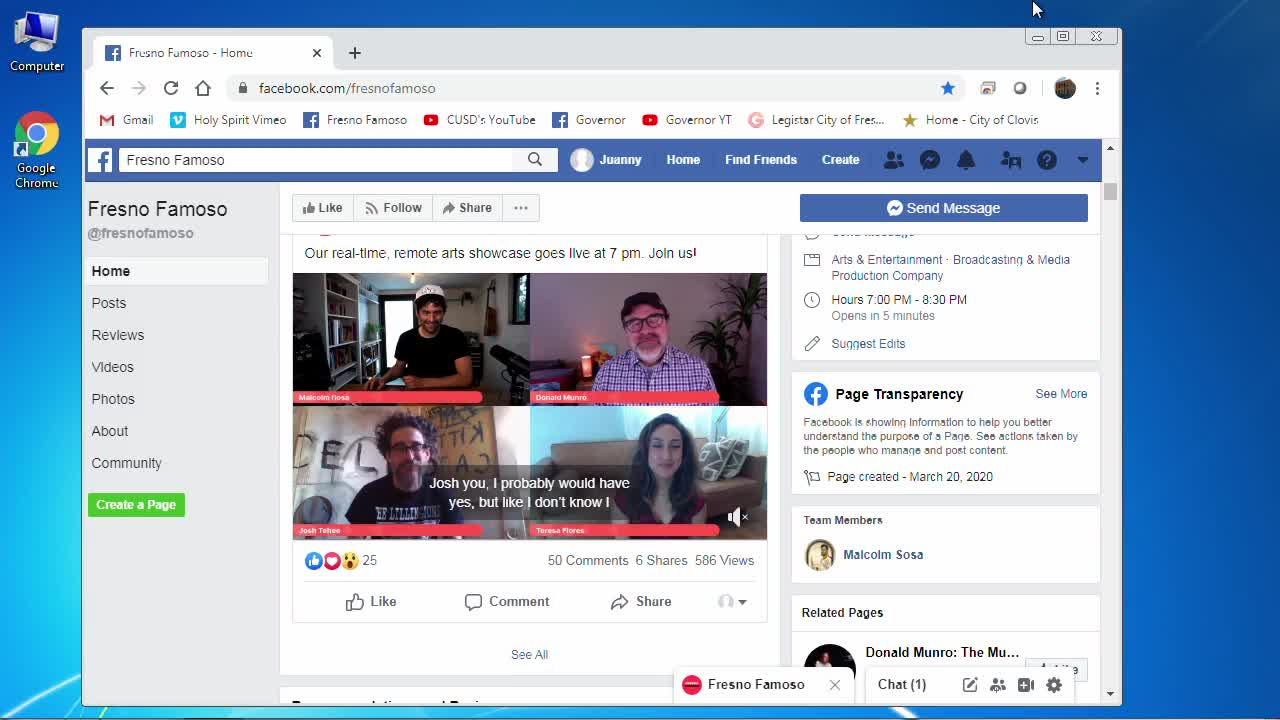Click Gmail bookmark
This screenshot has width=1280, height=720.
[126, 120]
